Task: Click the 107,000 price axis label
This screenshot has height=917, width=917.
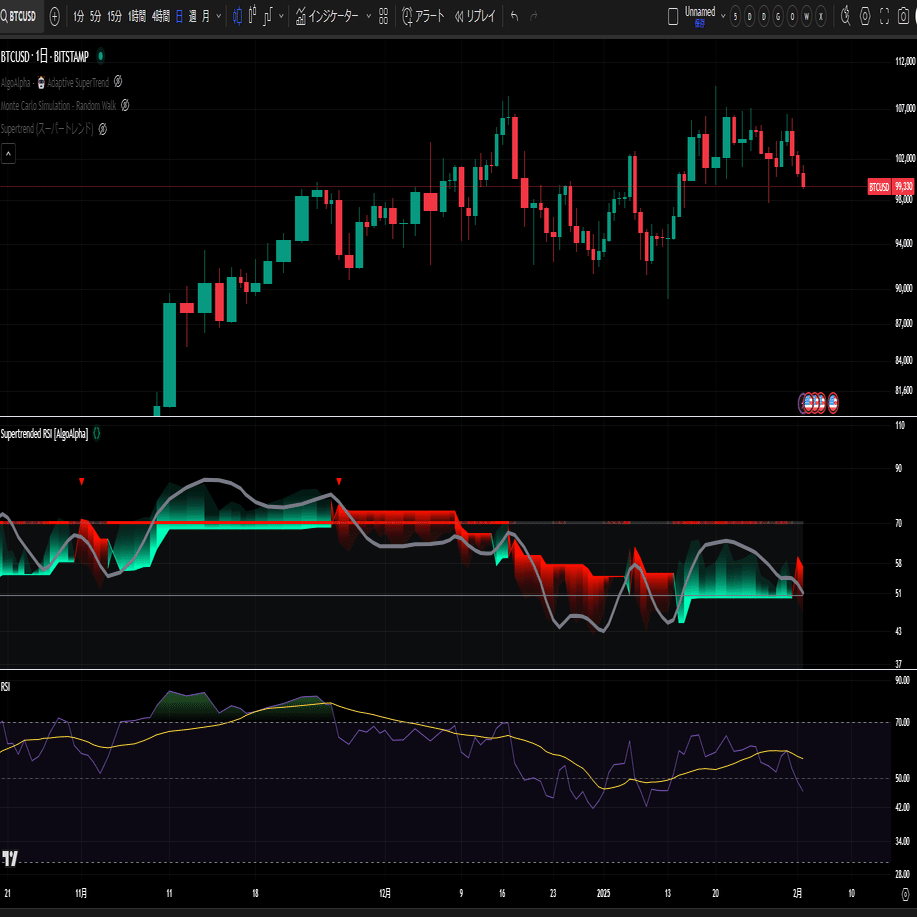Action: tap(905, 108)
